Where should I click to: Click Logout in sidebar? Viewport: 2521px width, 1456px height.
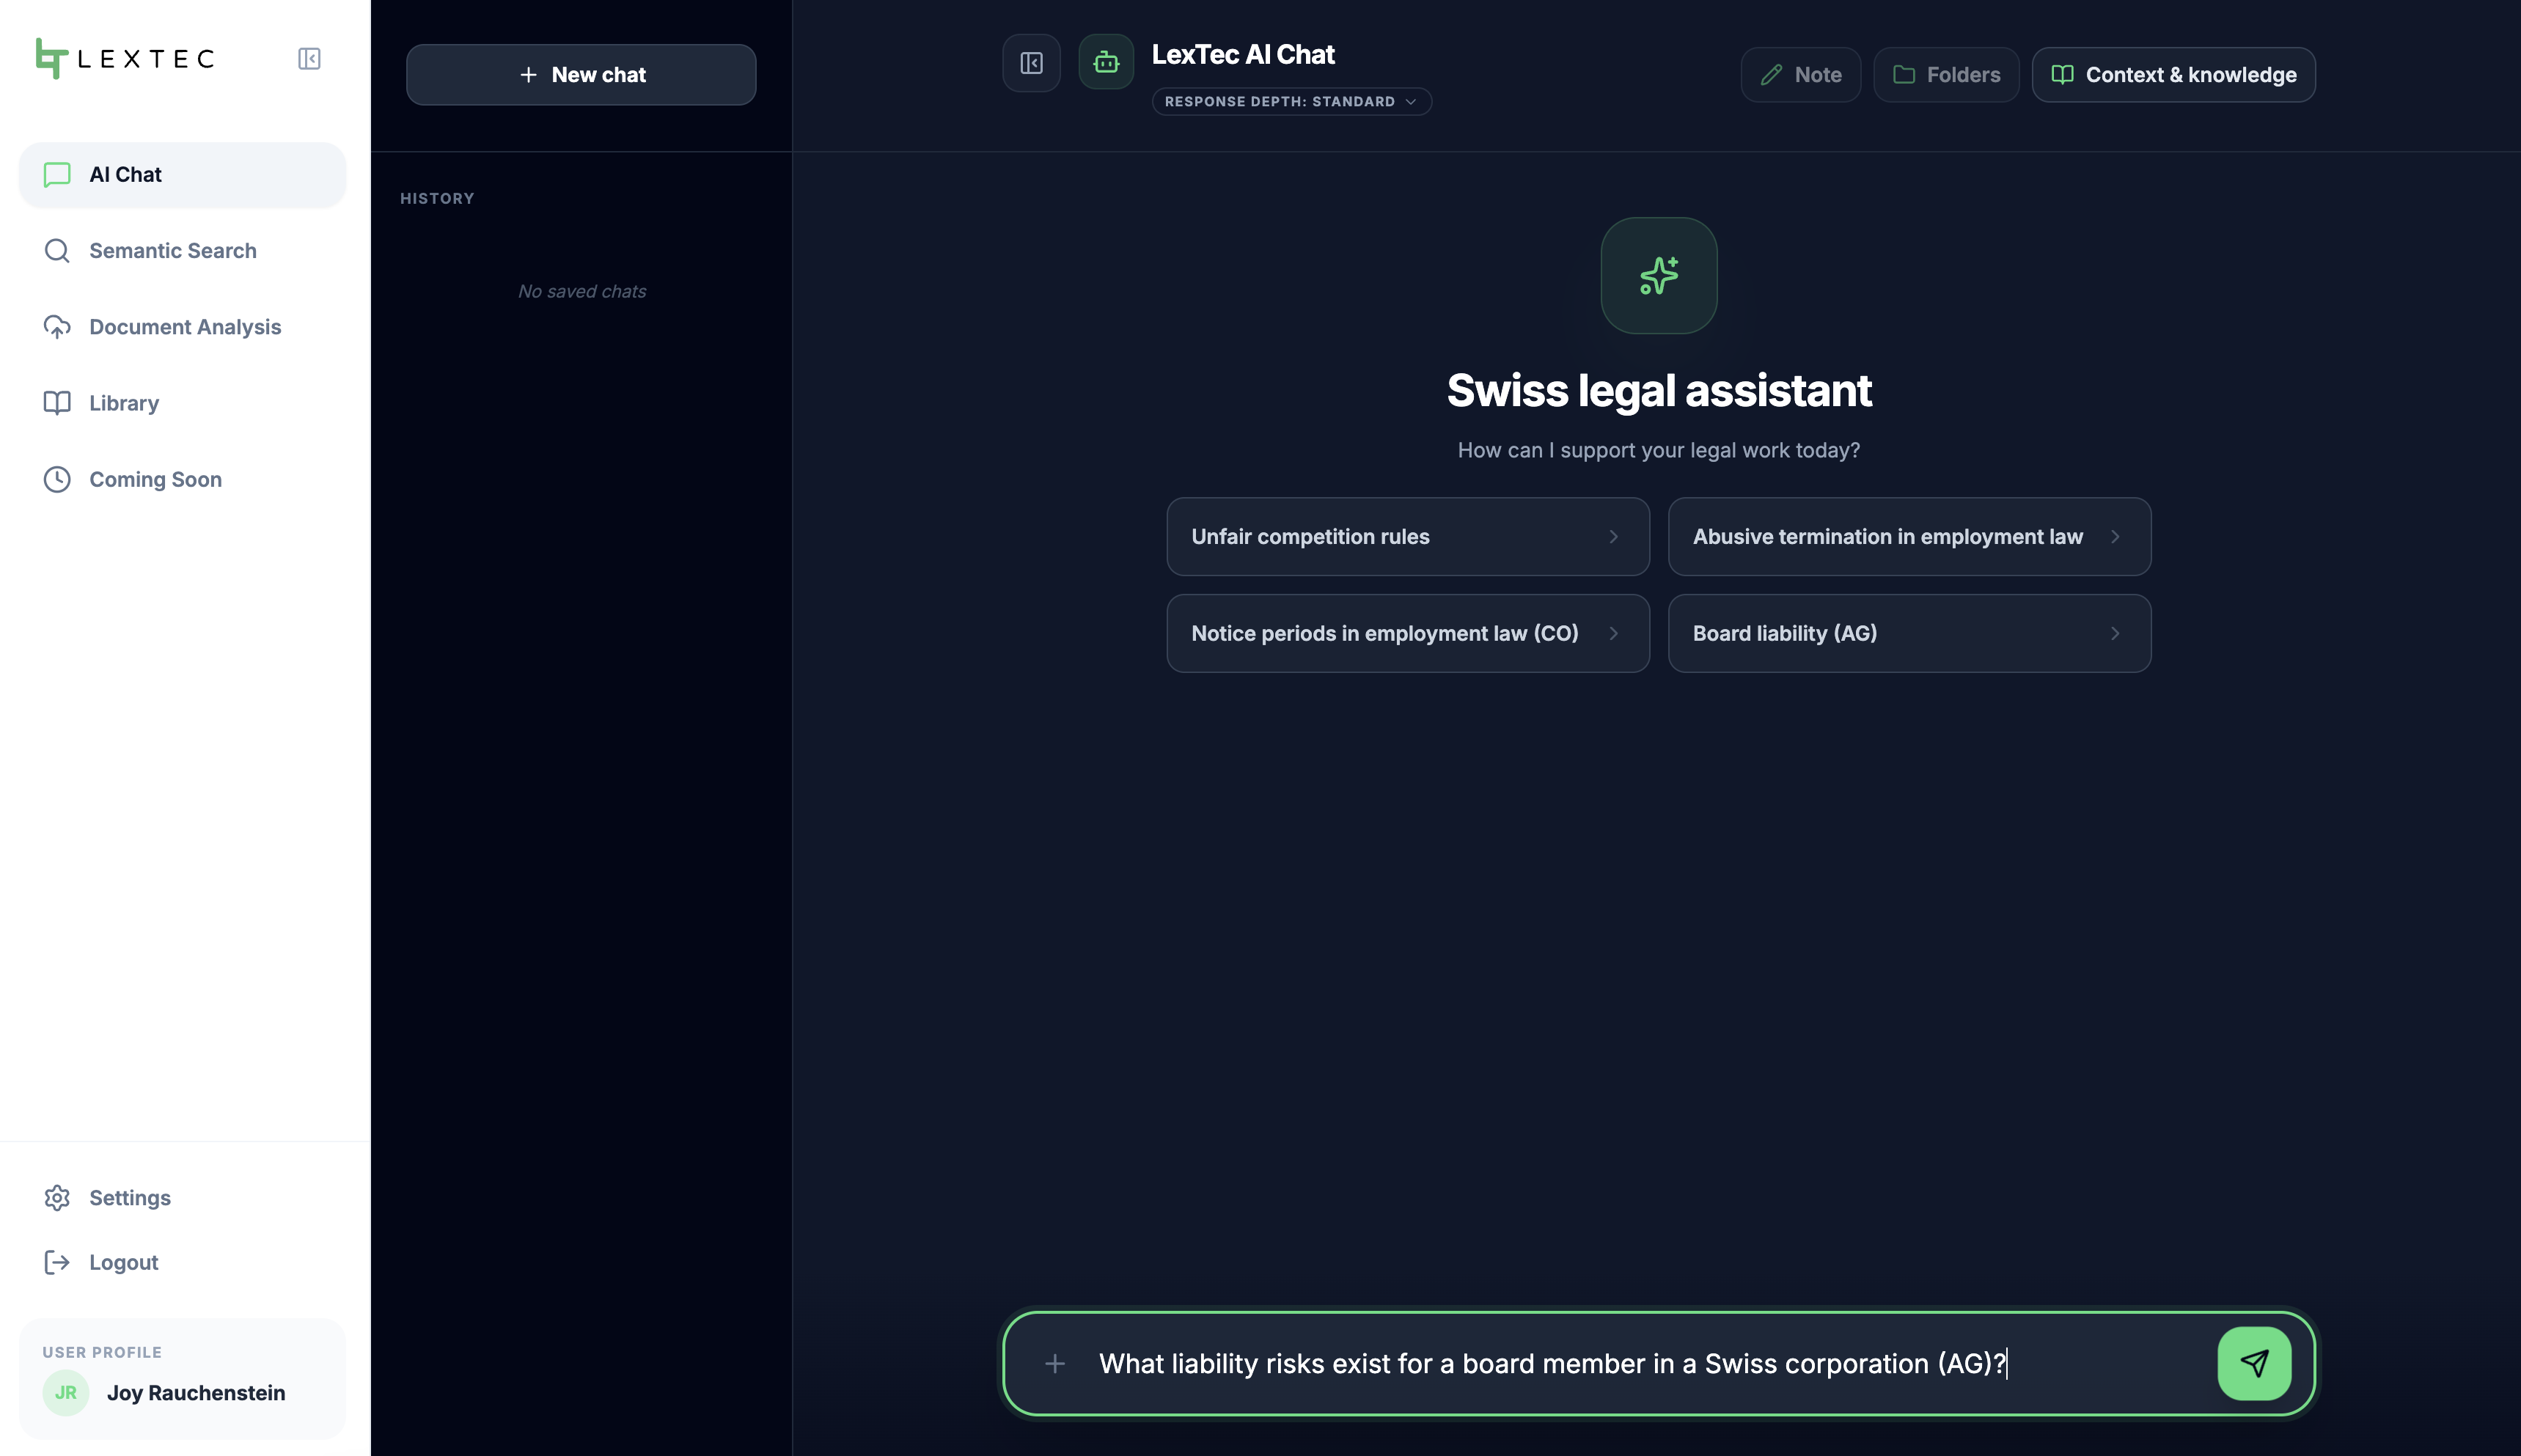(x=182, y=1262)
